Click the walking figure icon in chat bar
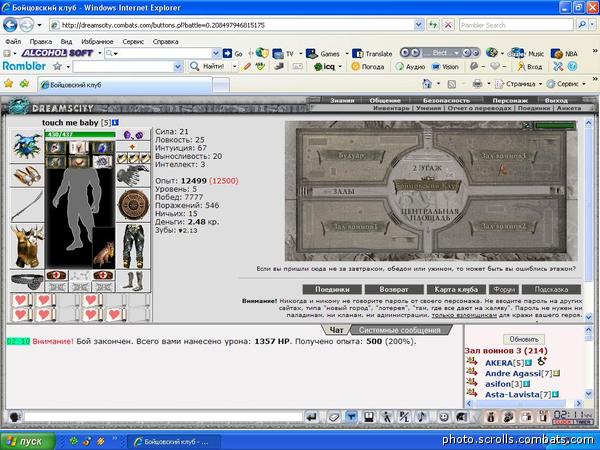 click(387, 417)
